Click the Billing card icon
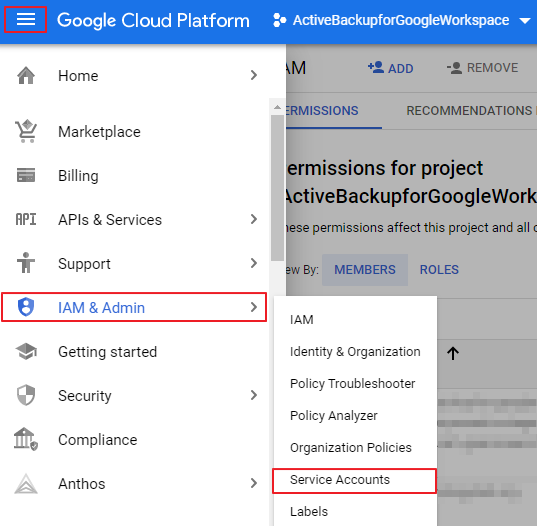 coord(26,175)
